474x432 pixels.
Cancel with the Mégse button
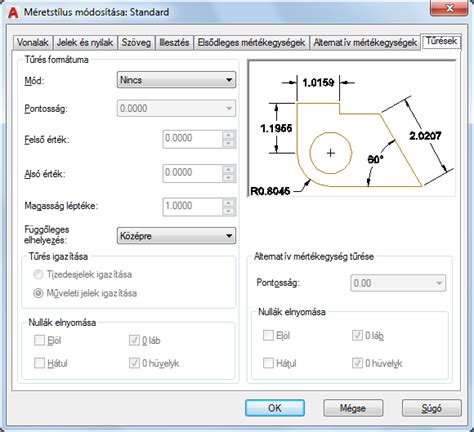coord(353,408)
